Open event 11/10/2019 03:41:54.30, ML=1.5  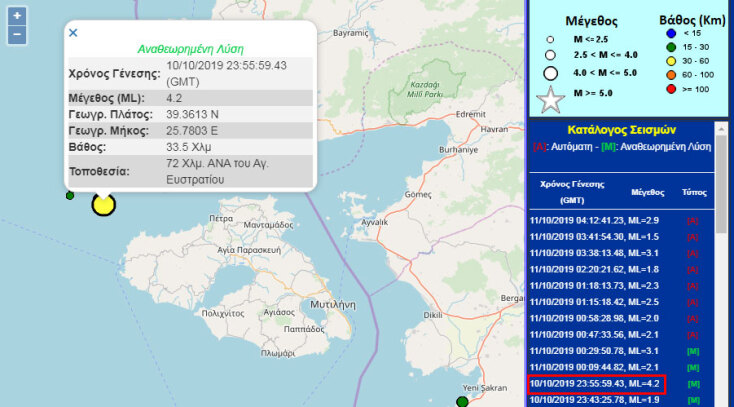click(x=594, y=237)
